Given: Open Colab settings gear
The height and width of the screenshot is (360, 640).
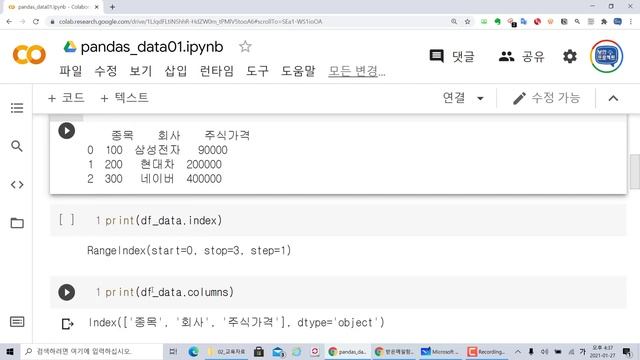Looking at the screenshot, I should click(570, 56).
